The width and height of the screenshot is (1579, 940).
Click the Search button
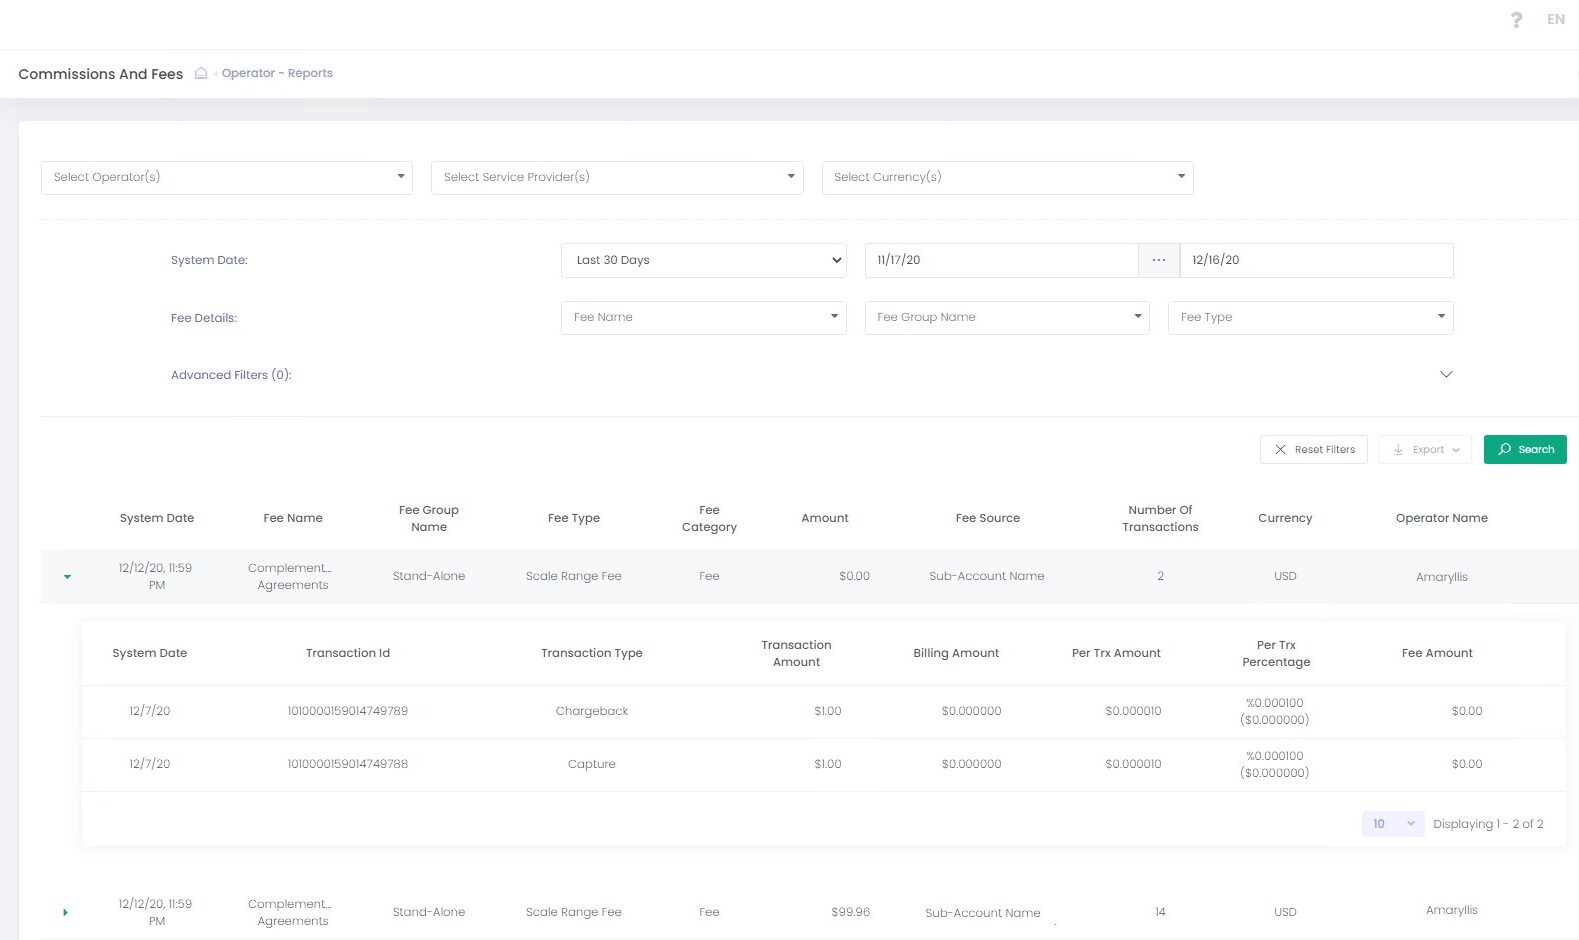click(x=1525, y=450)
